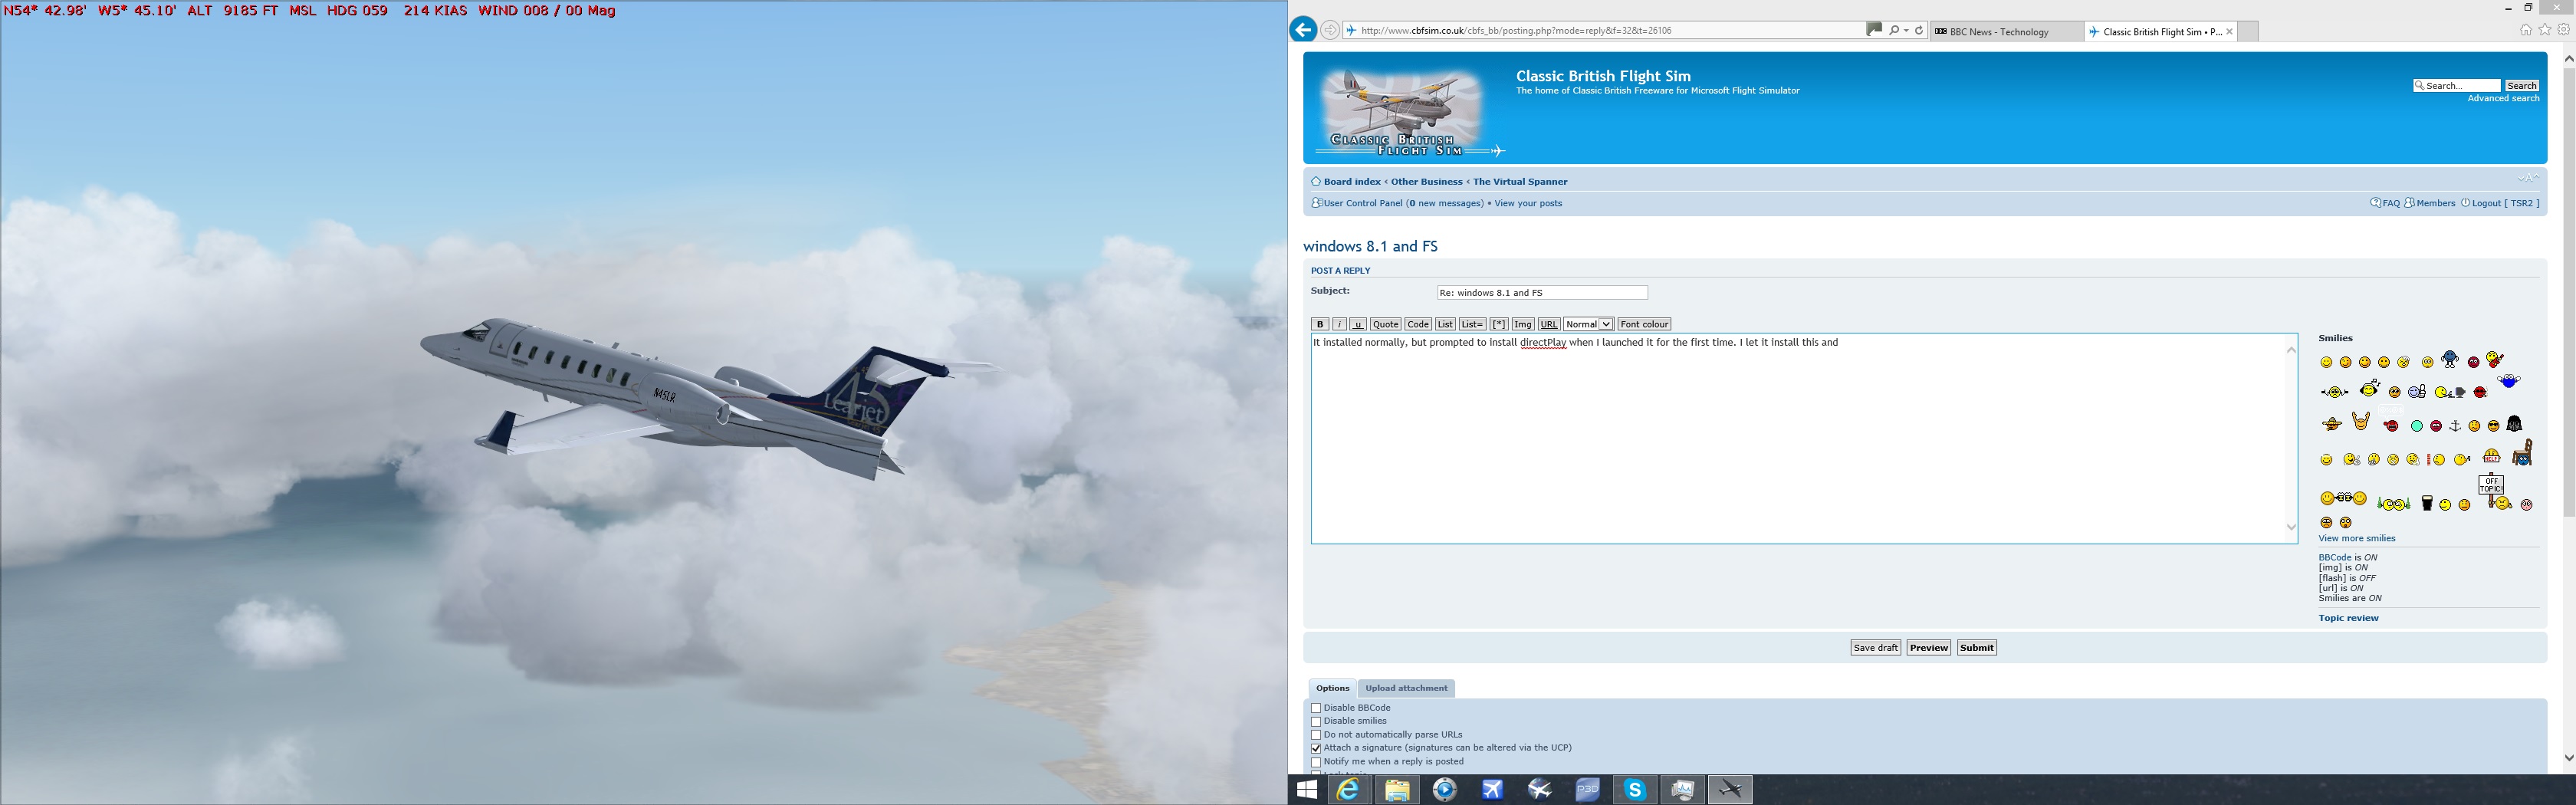Insert the HELP sign smiley
Screen dimensions: 2576x805
(2491, 456)
